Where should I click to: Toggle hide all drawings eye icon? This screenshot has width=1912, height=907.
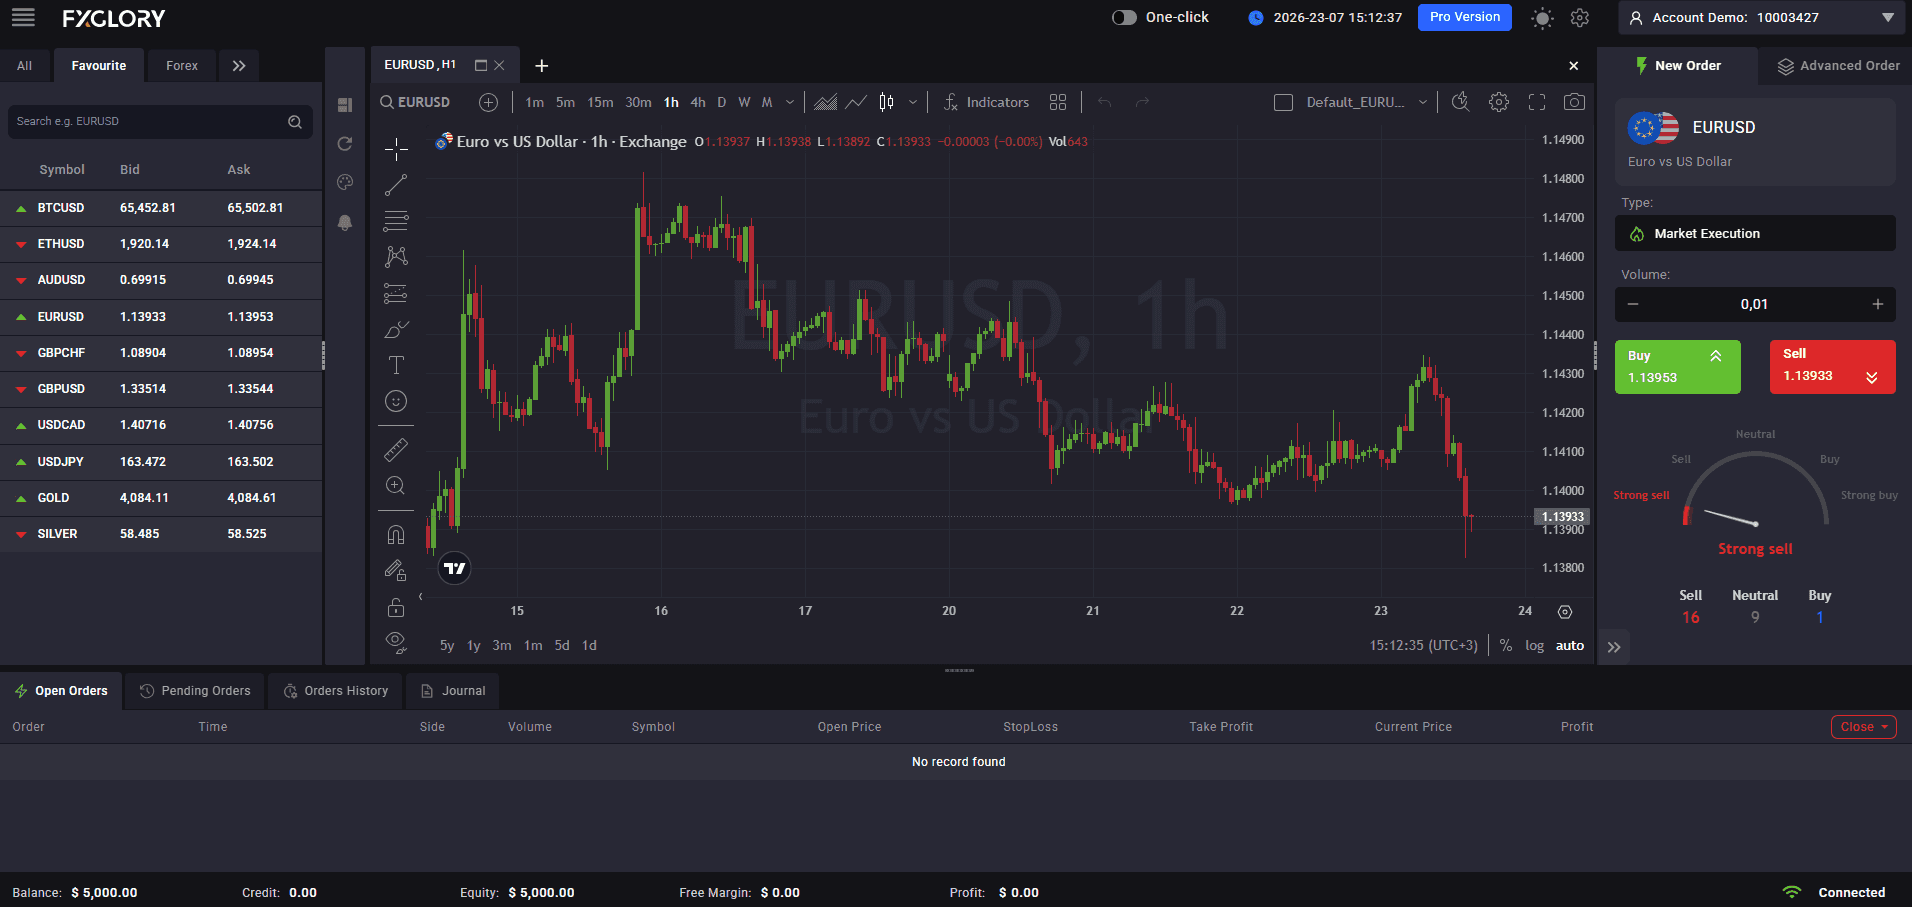(396, 643)
